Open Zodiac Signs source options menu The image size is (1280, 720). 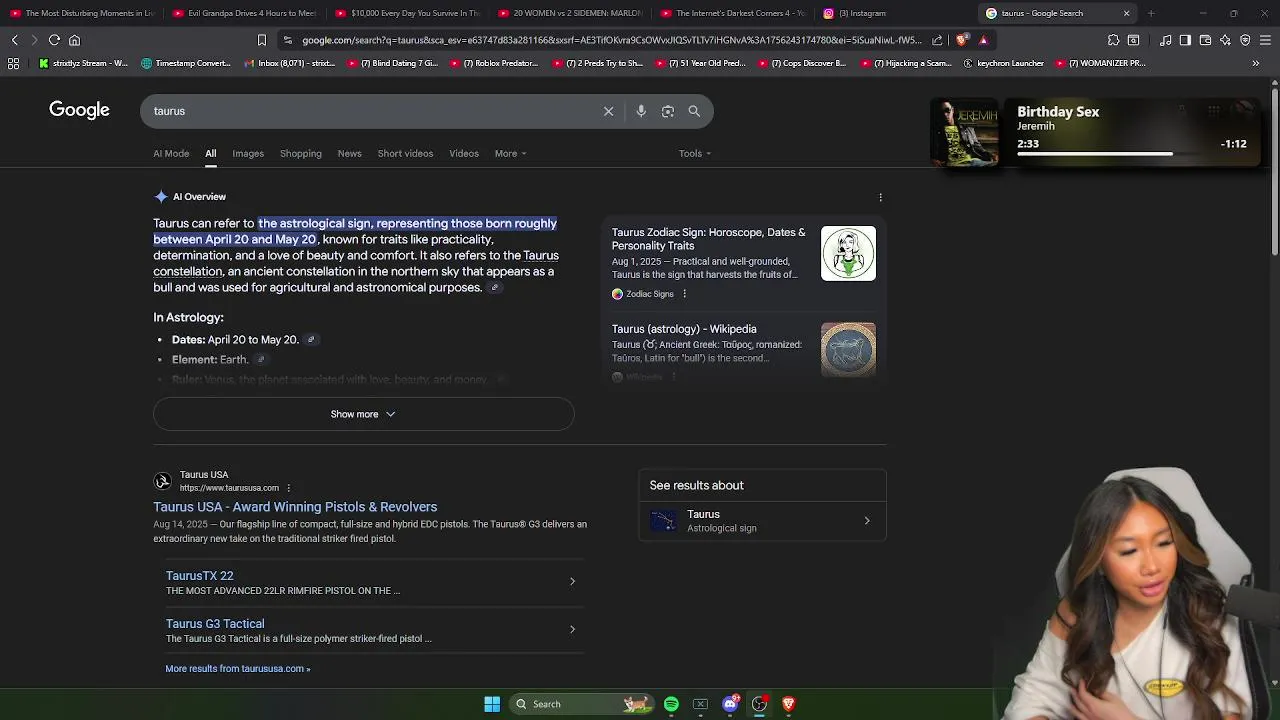point(684,294)
